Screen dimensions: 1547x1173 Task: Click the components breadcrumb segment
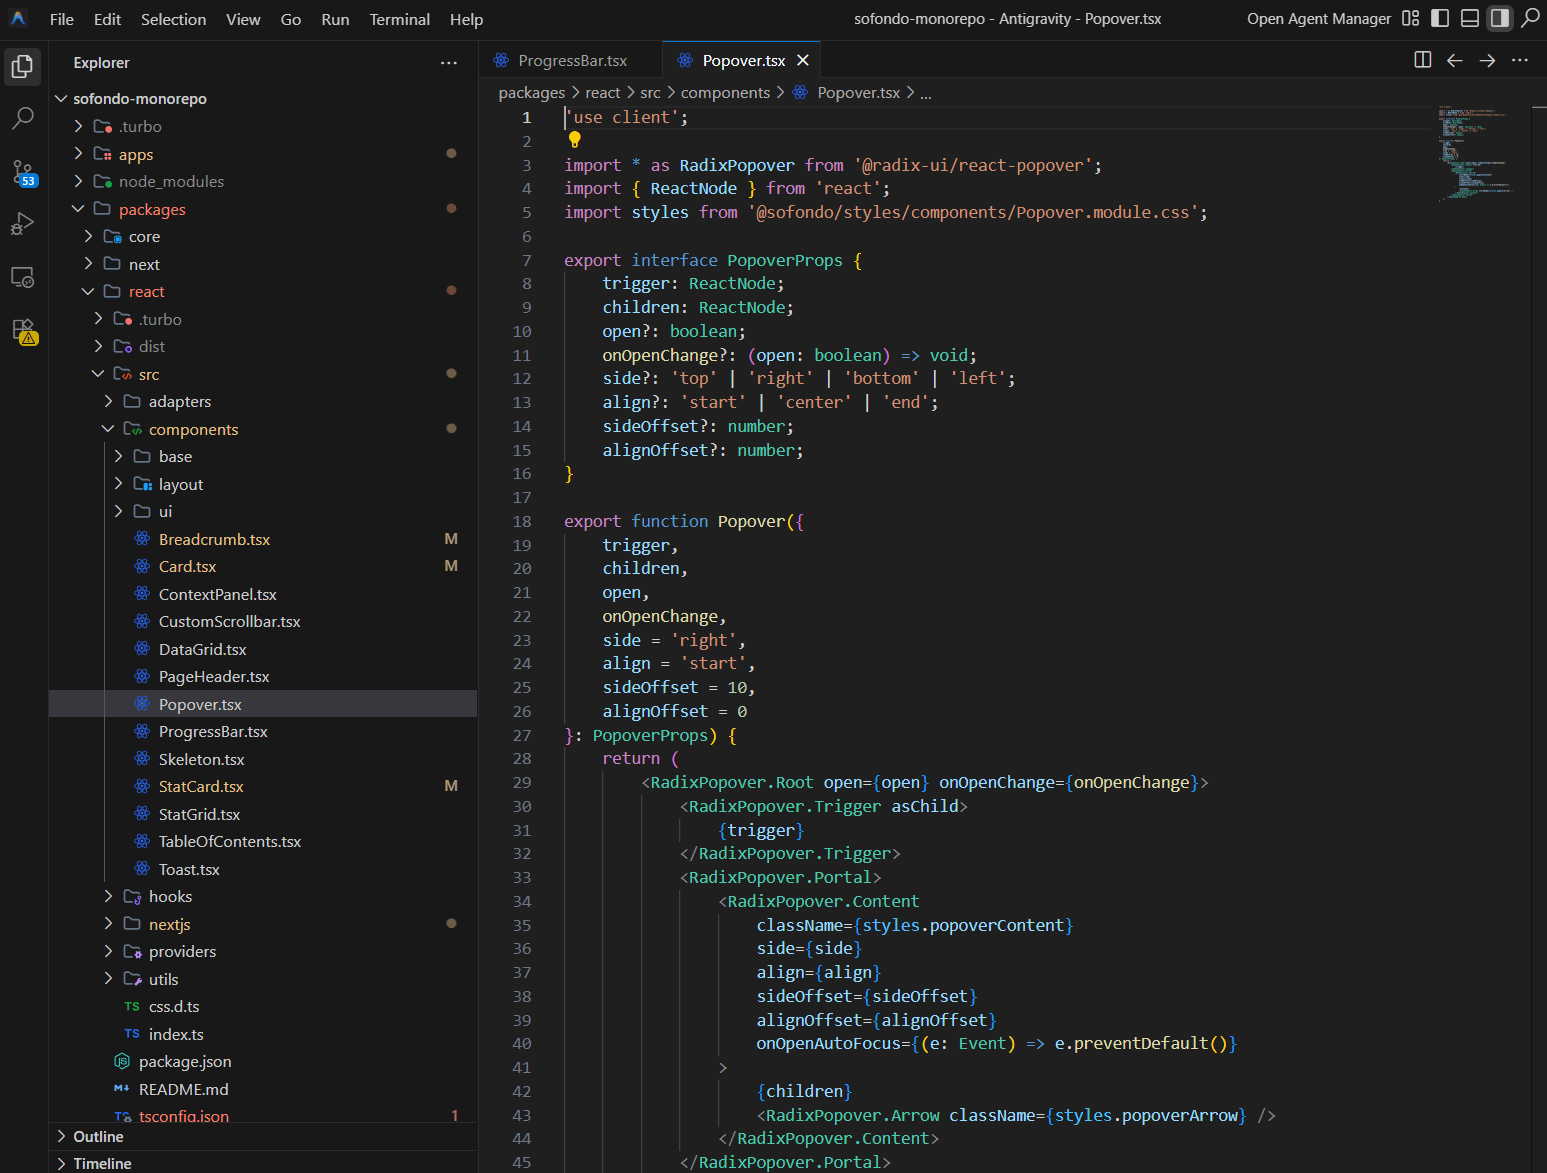point(725,93)
